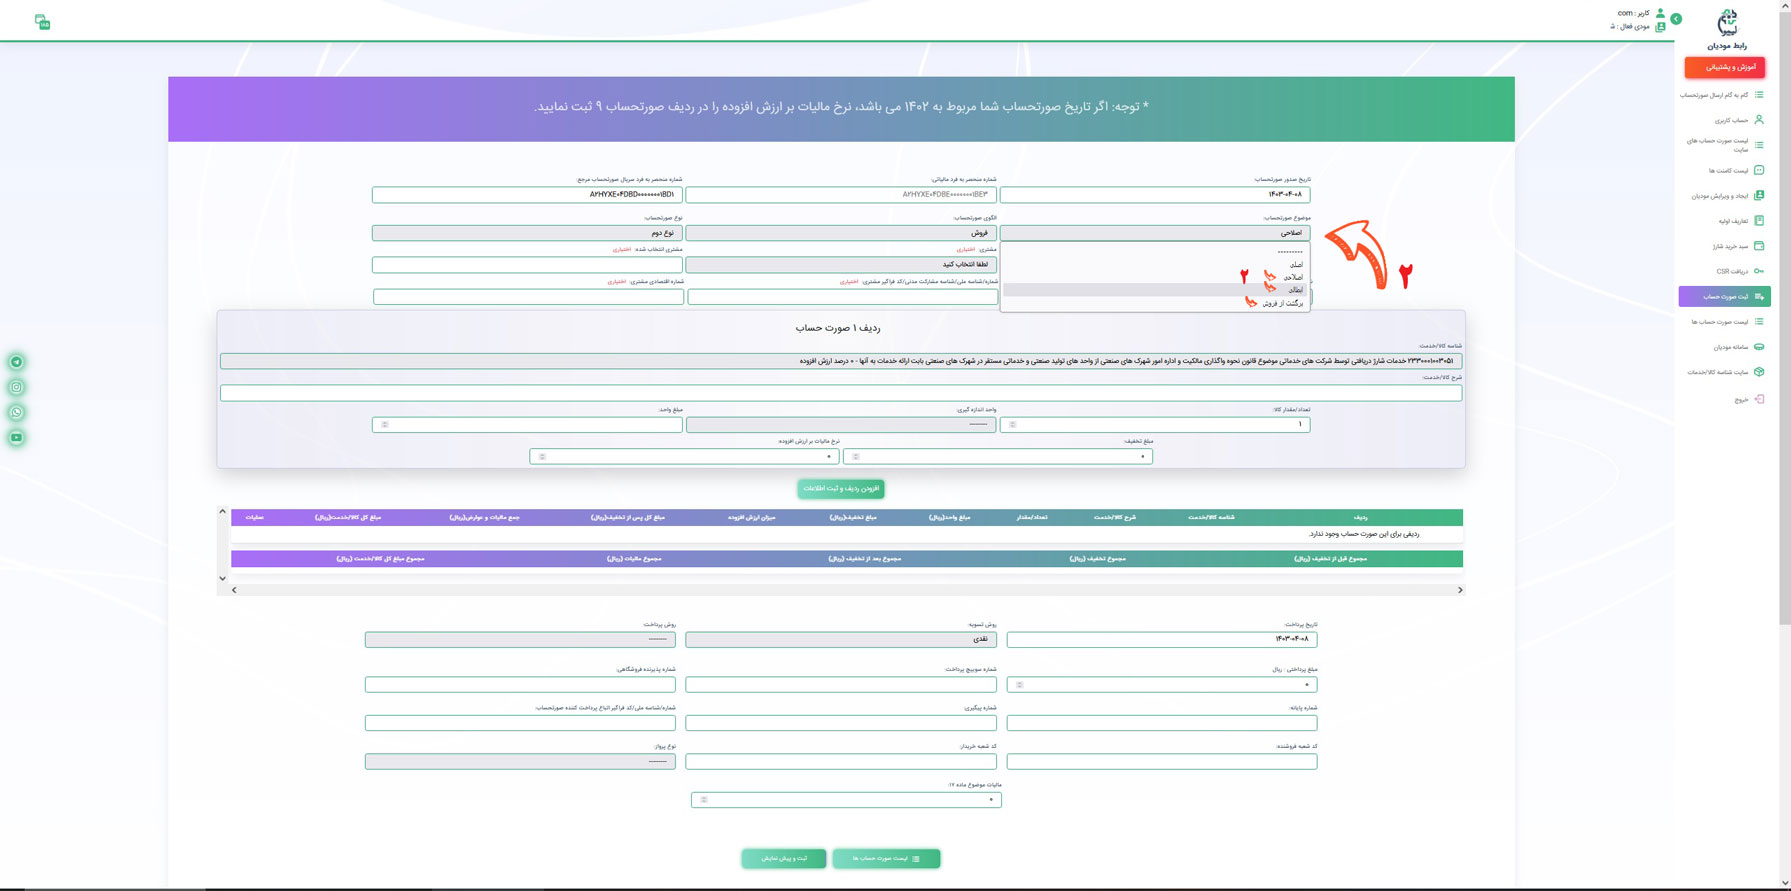
Task: Click the خروج logout icon in sidebar
Action: pyautogui.click(x=1759, y=399)
